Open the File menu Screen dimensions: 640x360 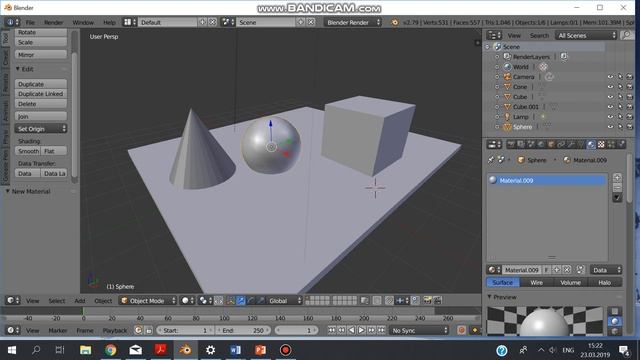click(30, 22)
